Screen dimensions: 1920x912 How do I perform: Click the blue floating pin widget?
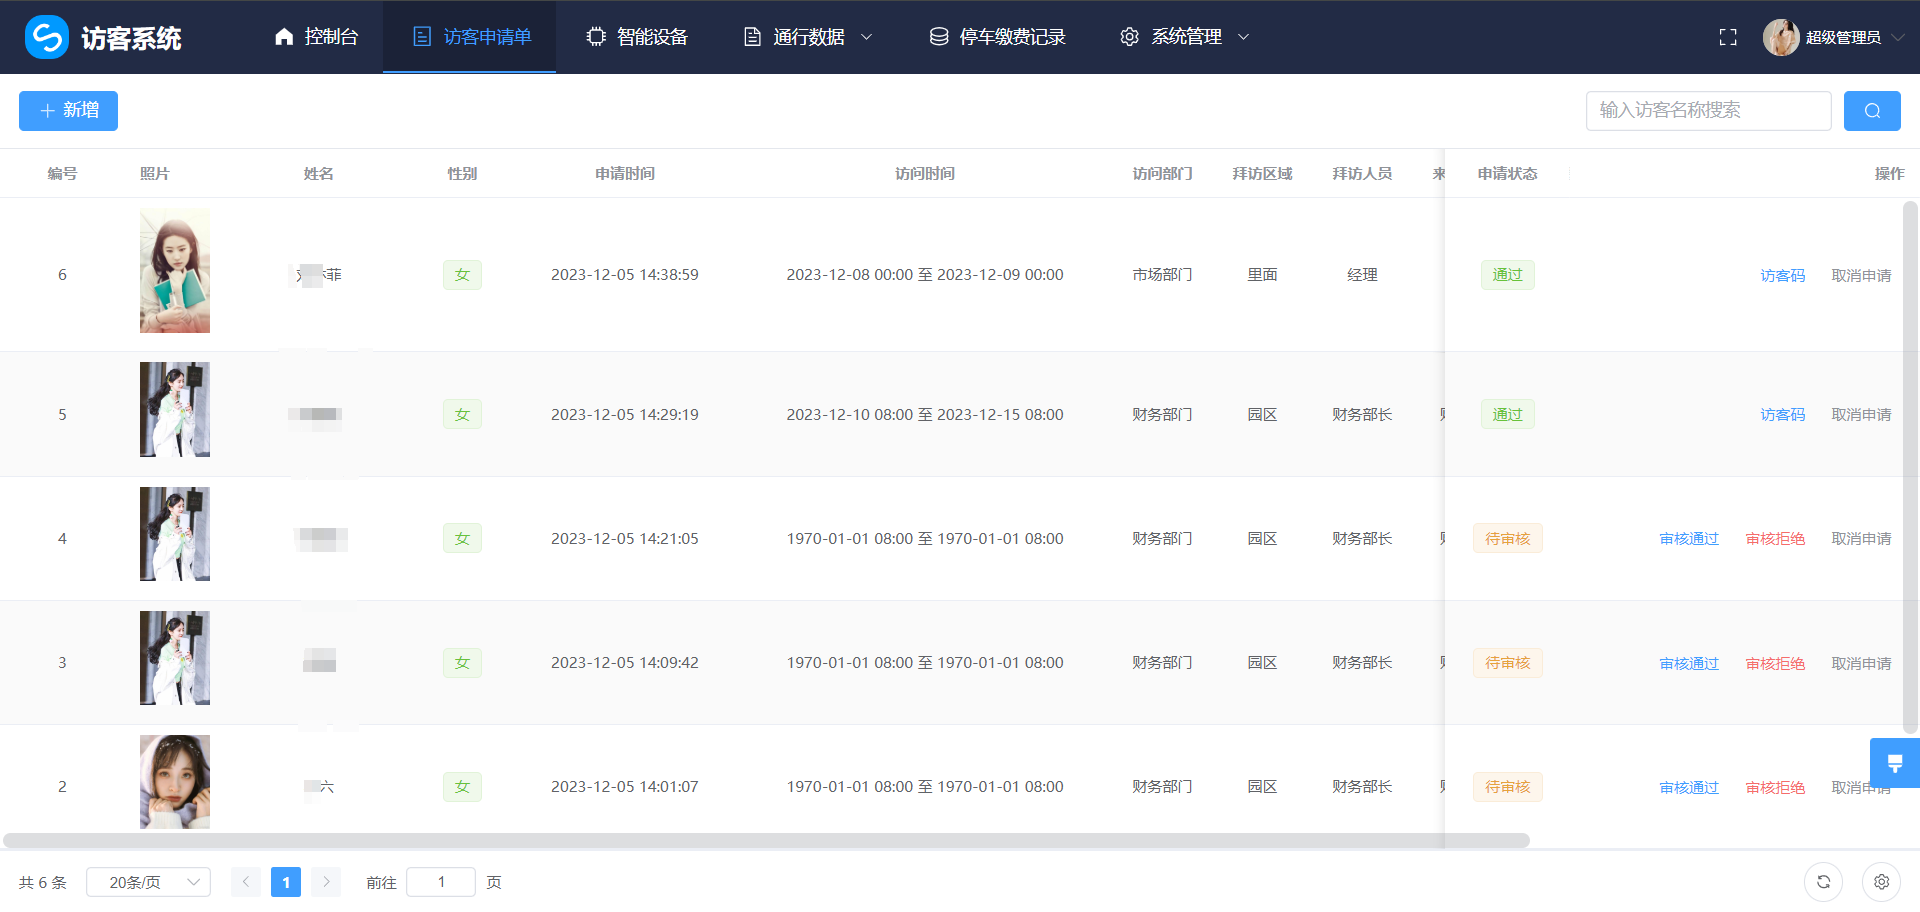(x=1894, y=764)
